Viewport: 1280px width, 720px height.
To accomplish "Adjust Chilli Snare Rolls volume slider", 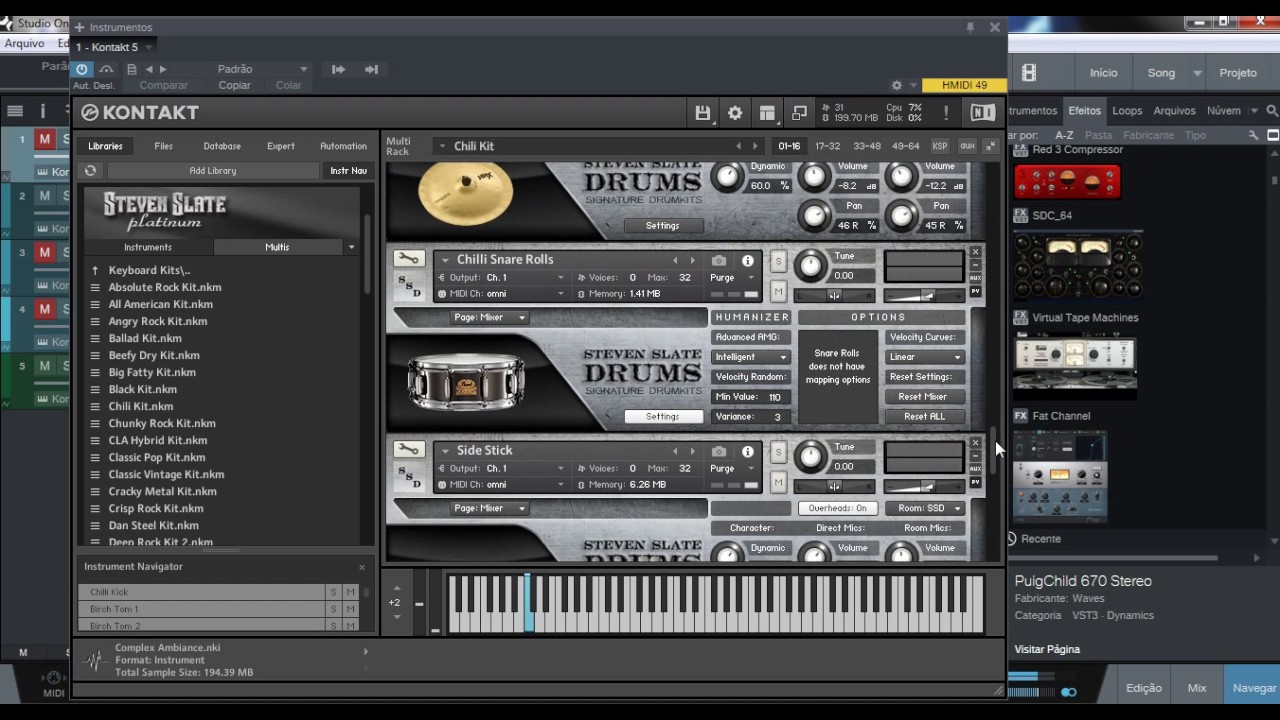I will (x=924, y=295).
